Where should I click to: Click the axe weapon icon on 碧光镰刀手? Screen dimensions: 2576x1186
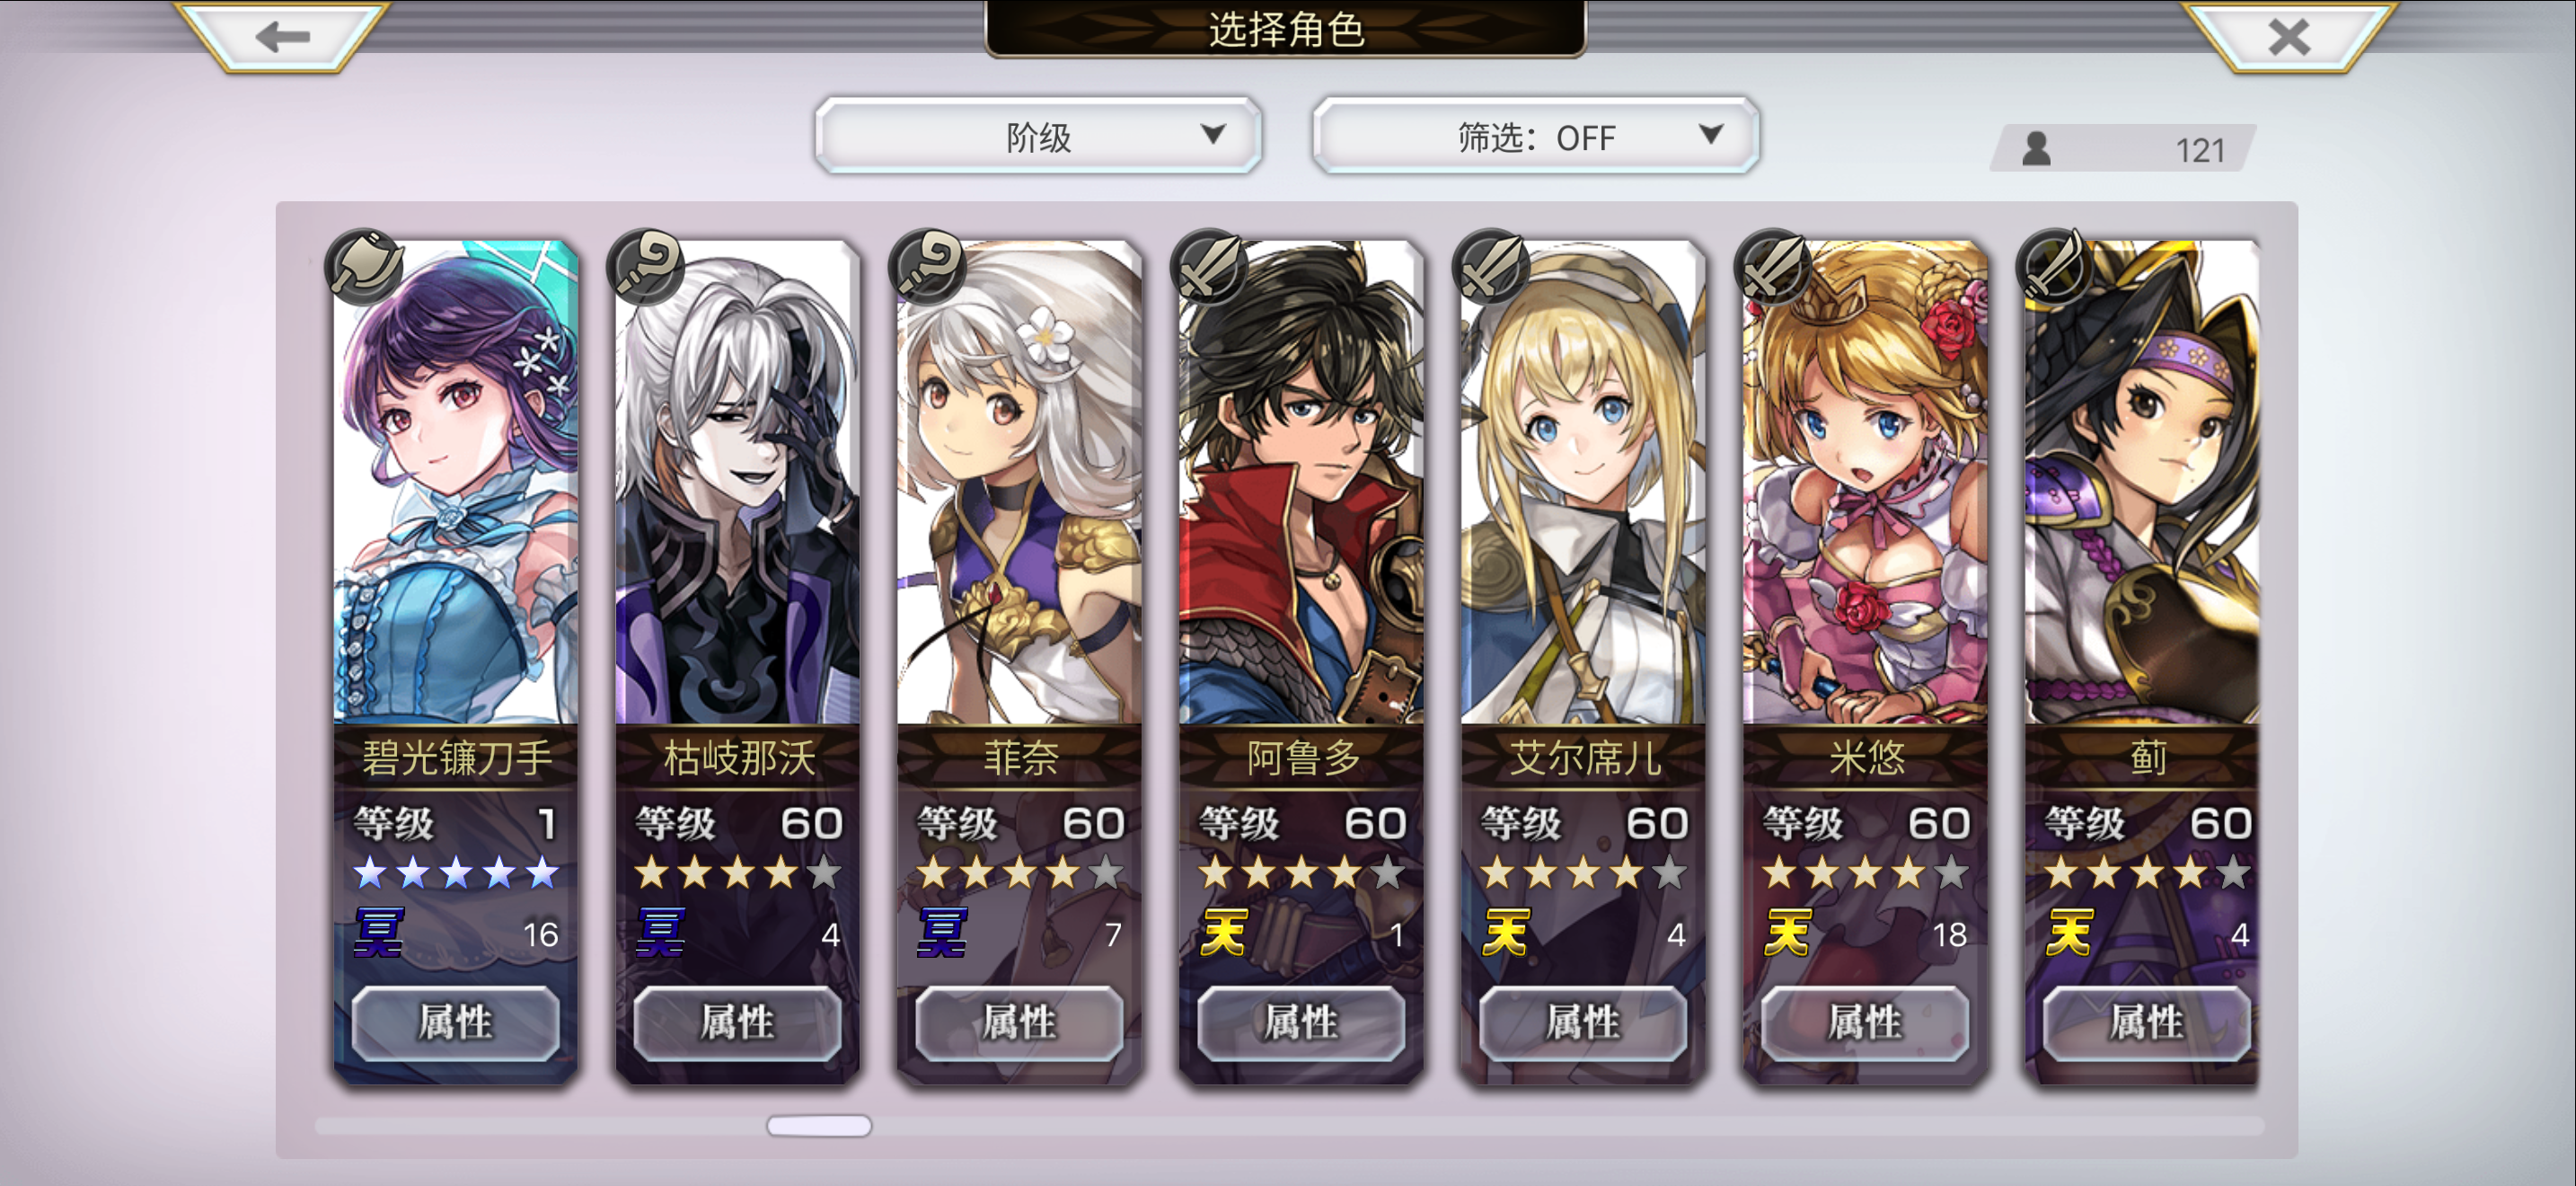click(365, 266)
